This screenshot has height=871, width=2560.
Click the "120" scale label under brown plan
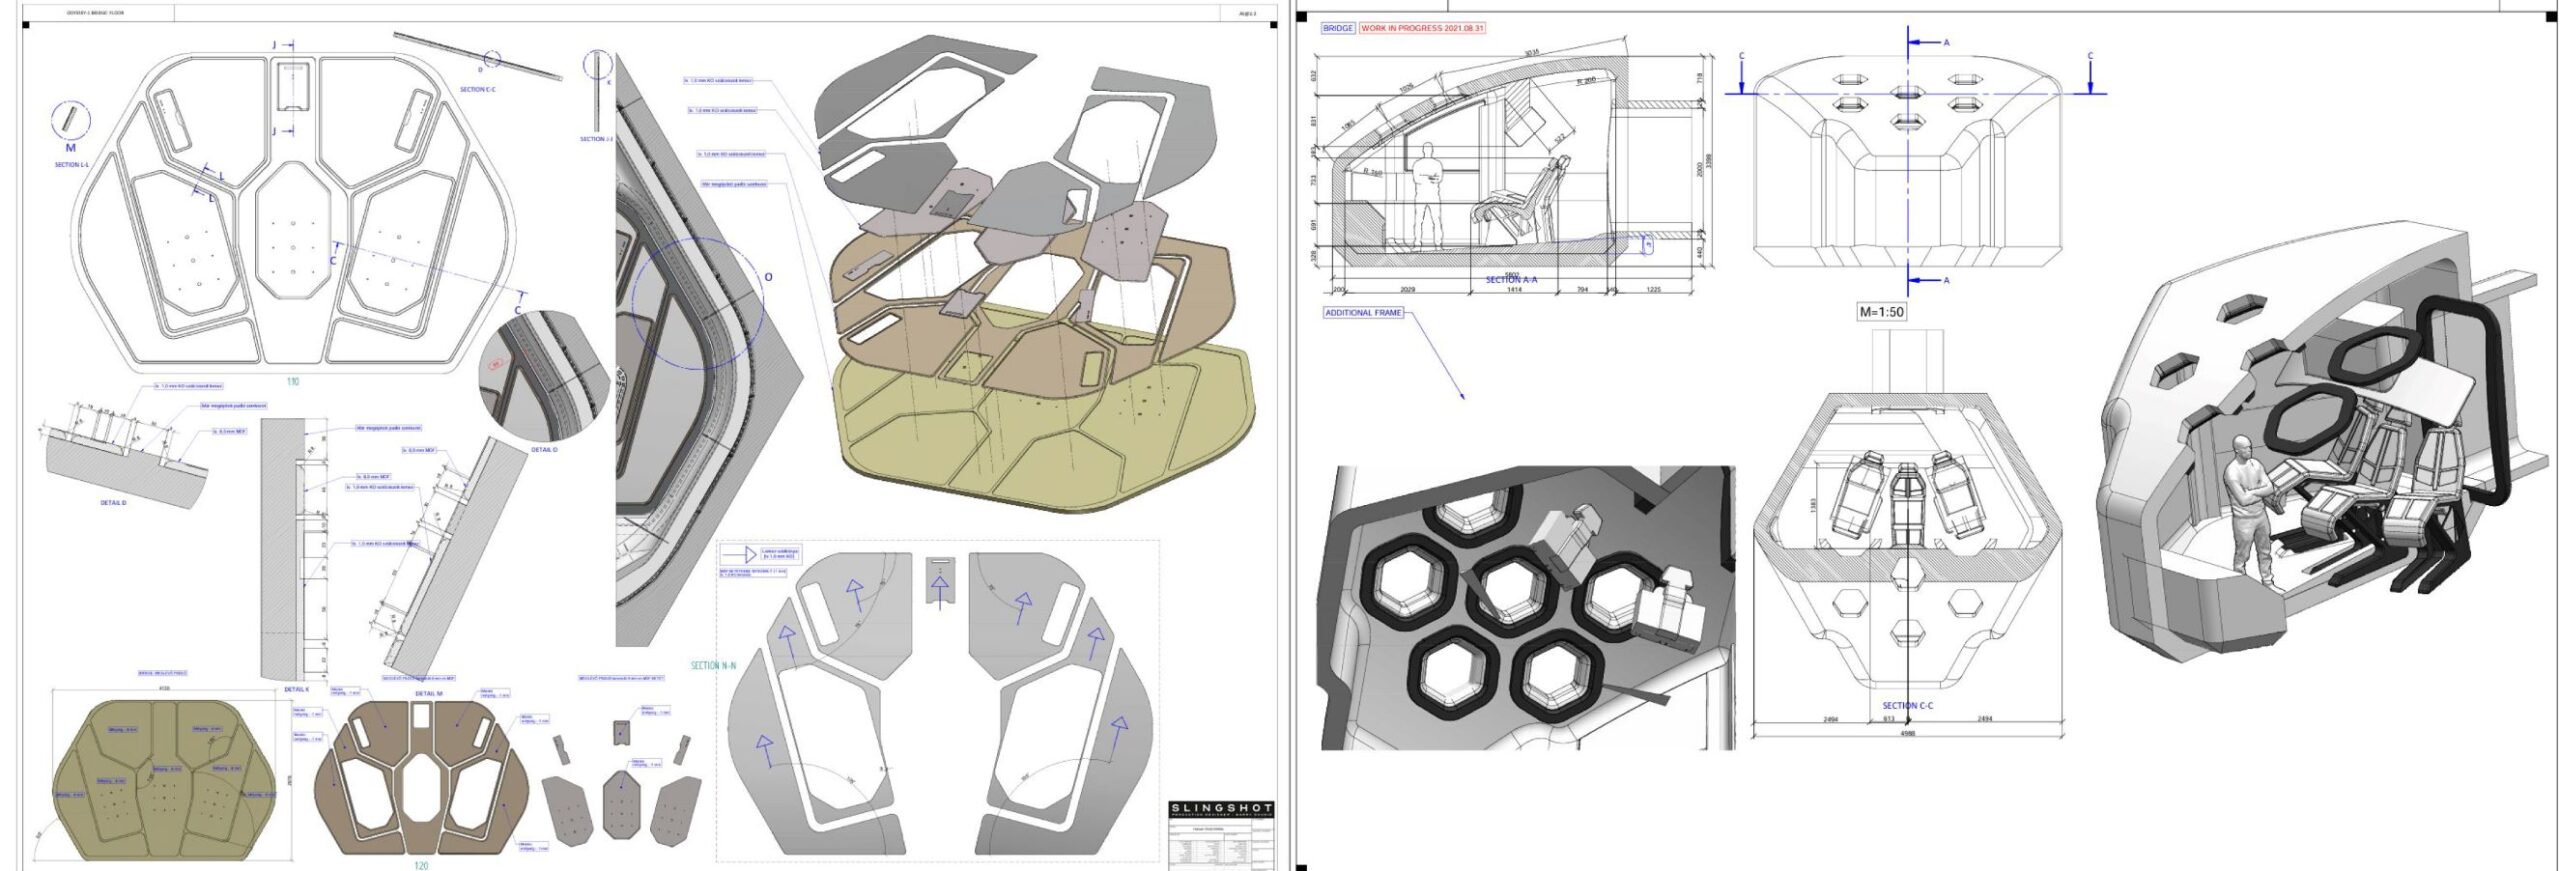pyautogui.click(x=421, y=865)
